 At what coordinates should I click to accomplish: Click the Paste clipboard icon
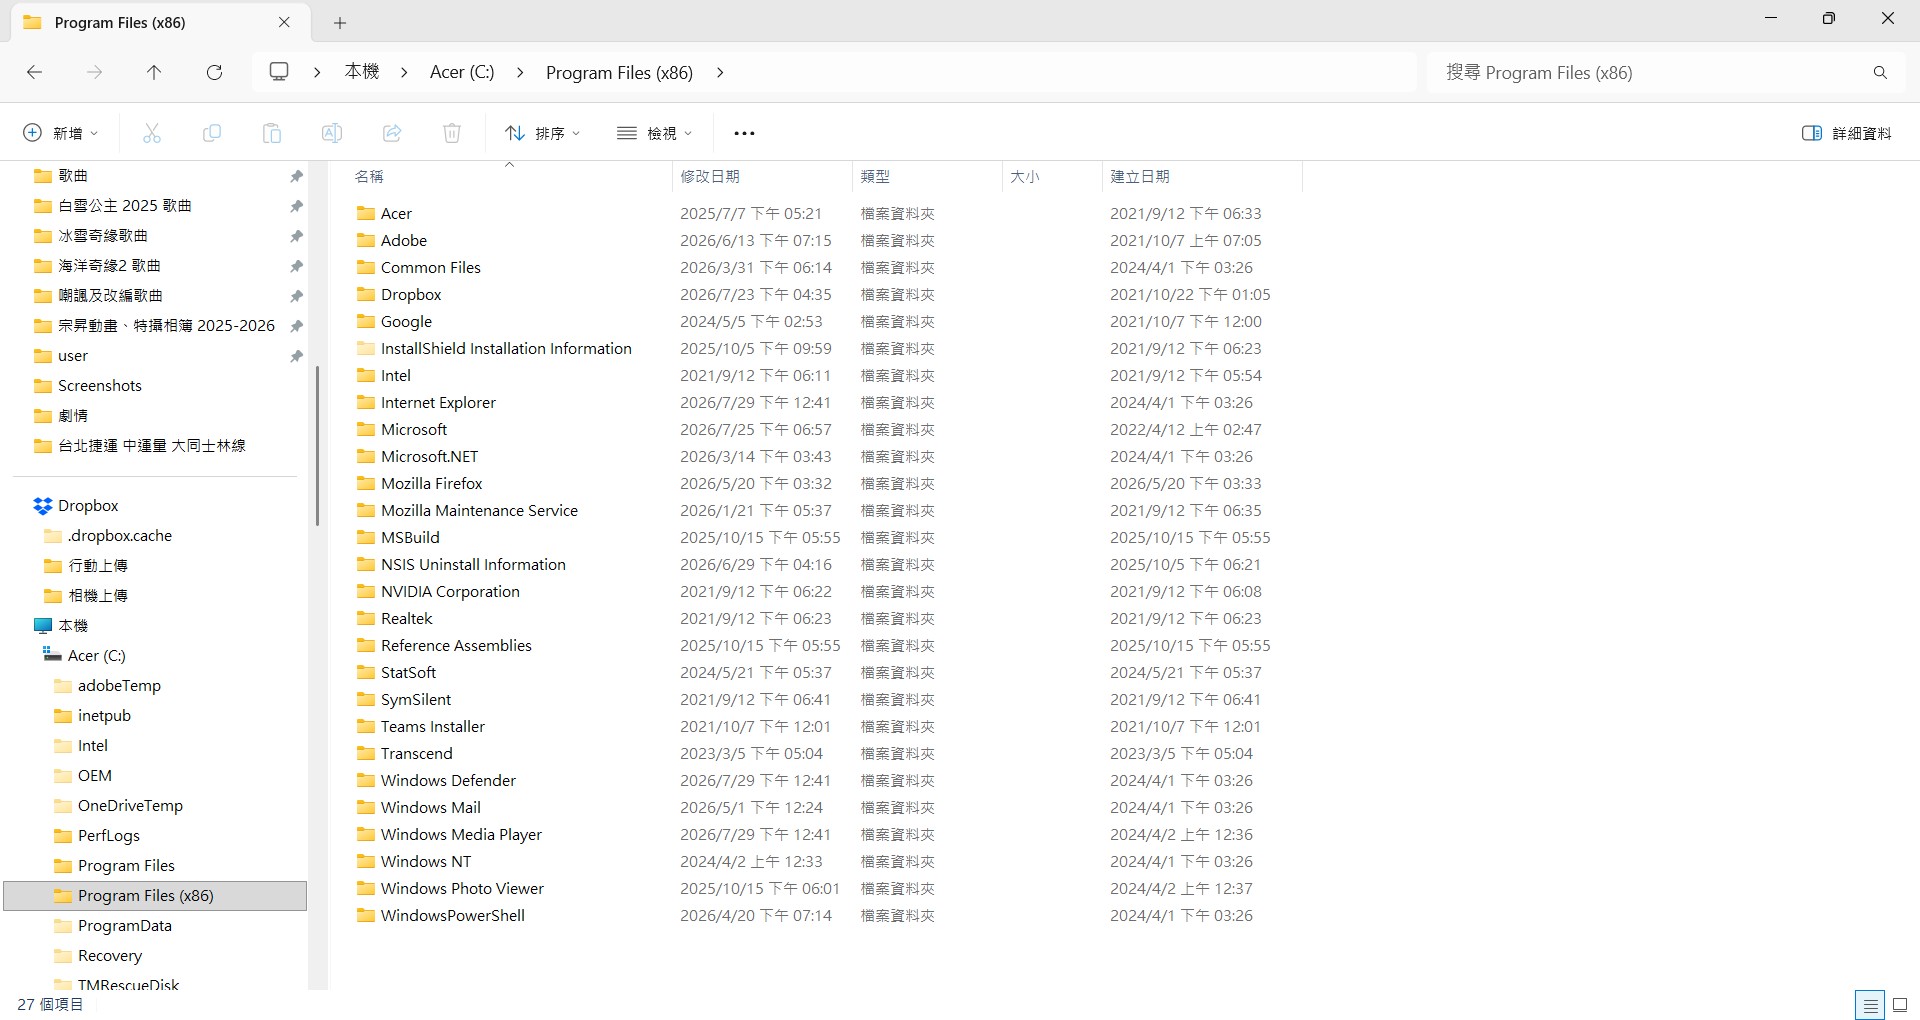coord(272,133)
